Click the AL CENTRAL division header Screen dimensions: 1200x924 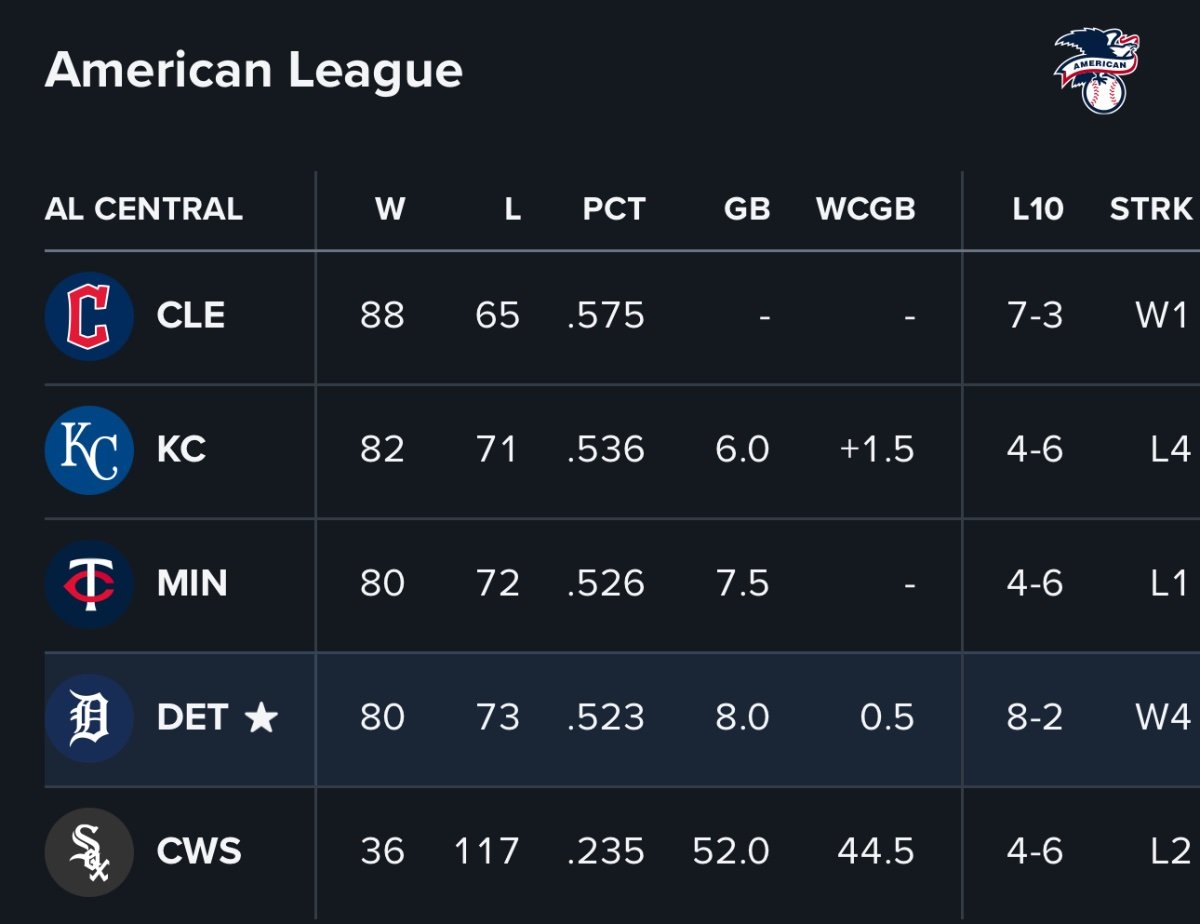tap(144, 209)
